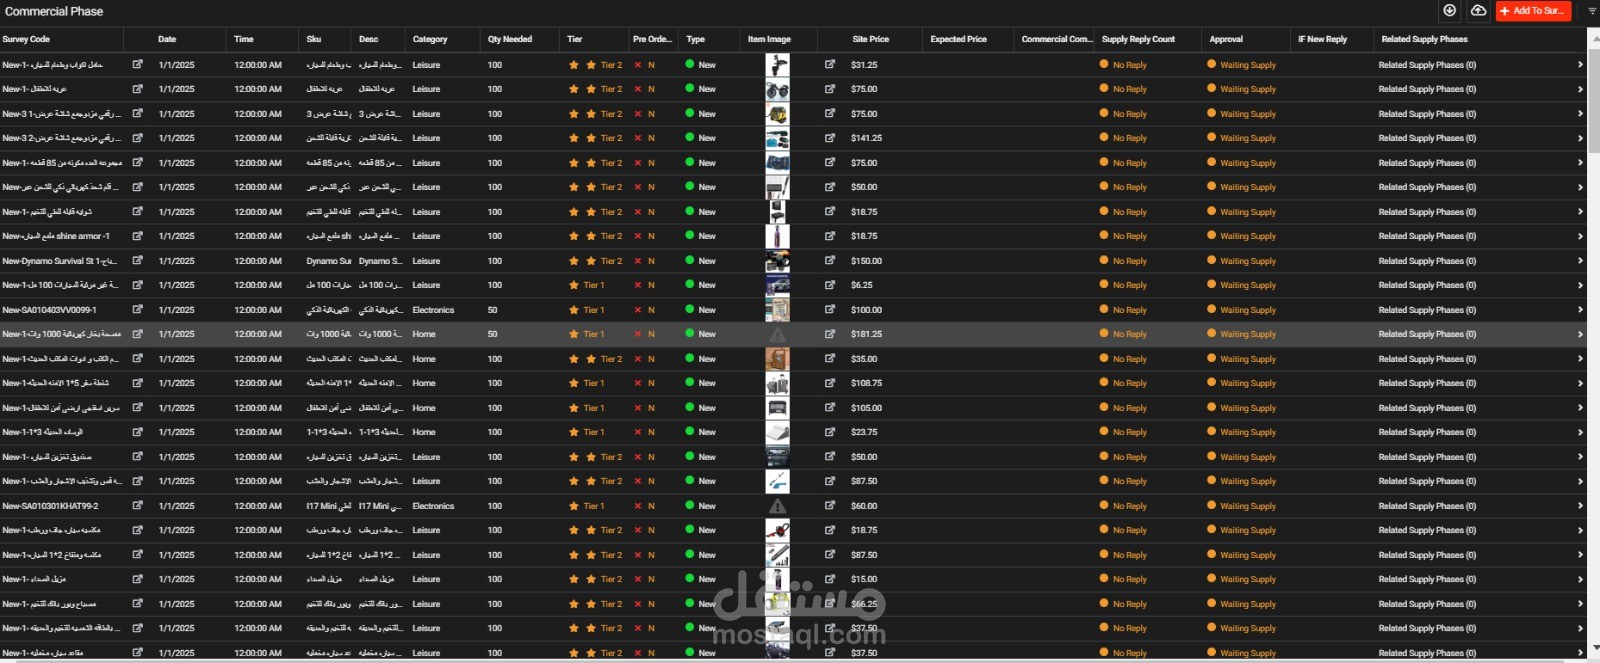1600x663 pixels.
Task: Expand the $6.25 row chevron
Action: [1580, 285]
